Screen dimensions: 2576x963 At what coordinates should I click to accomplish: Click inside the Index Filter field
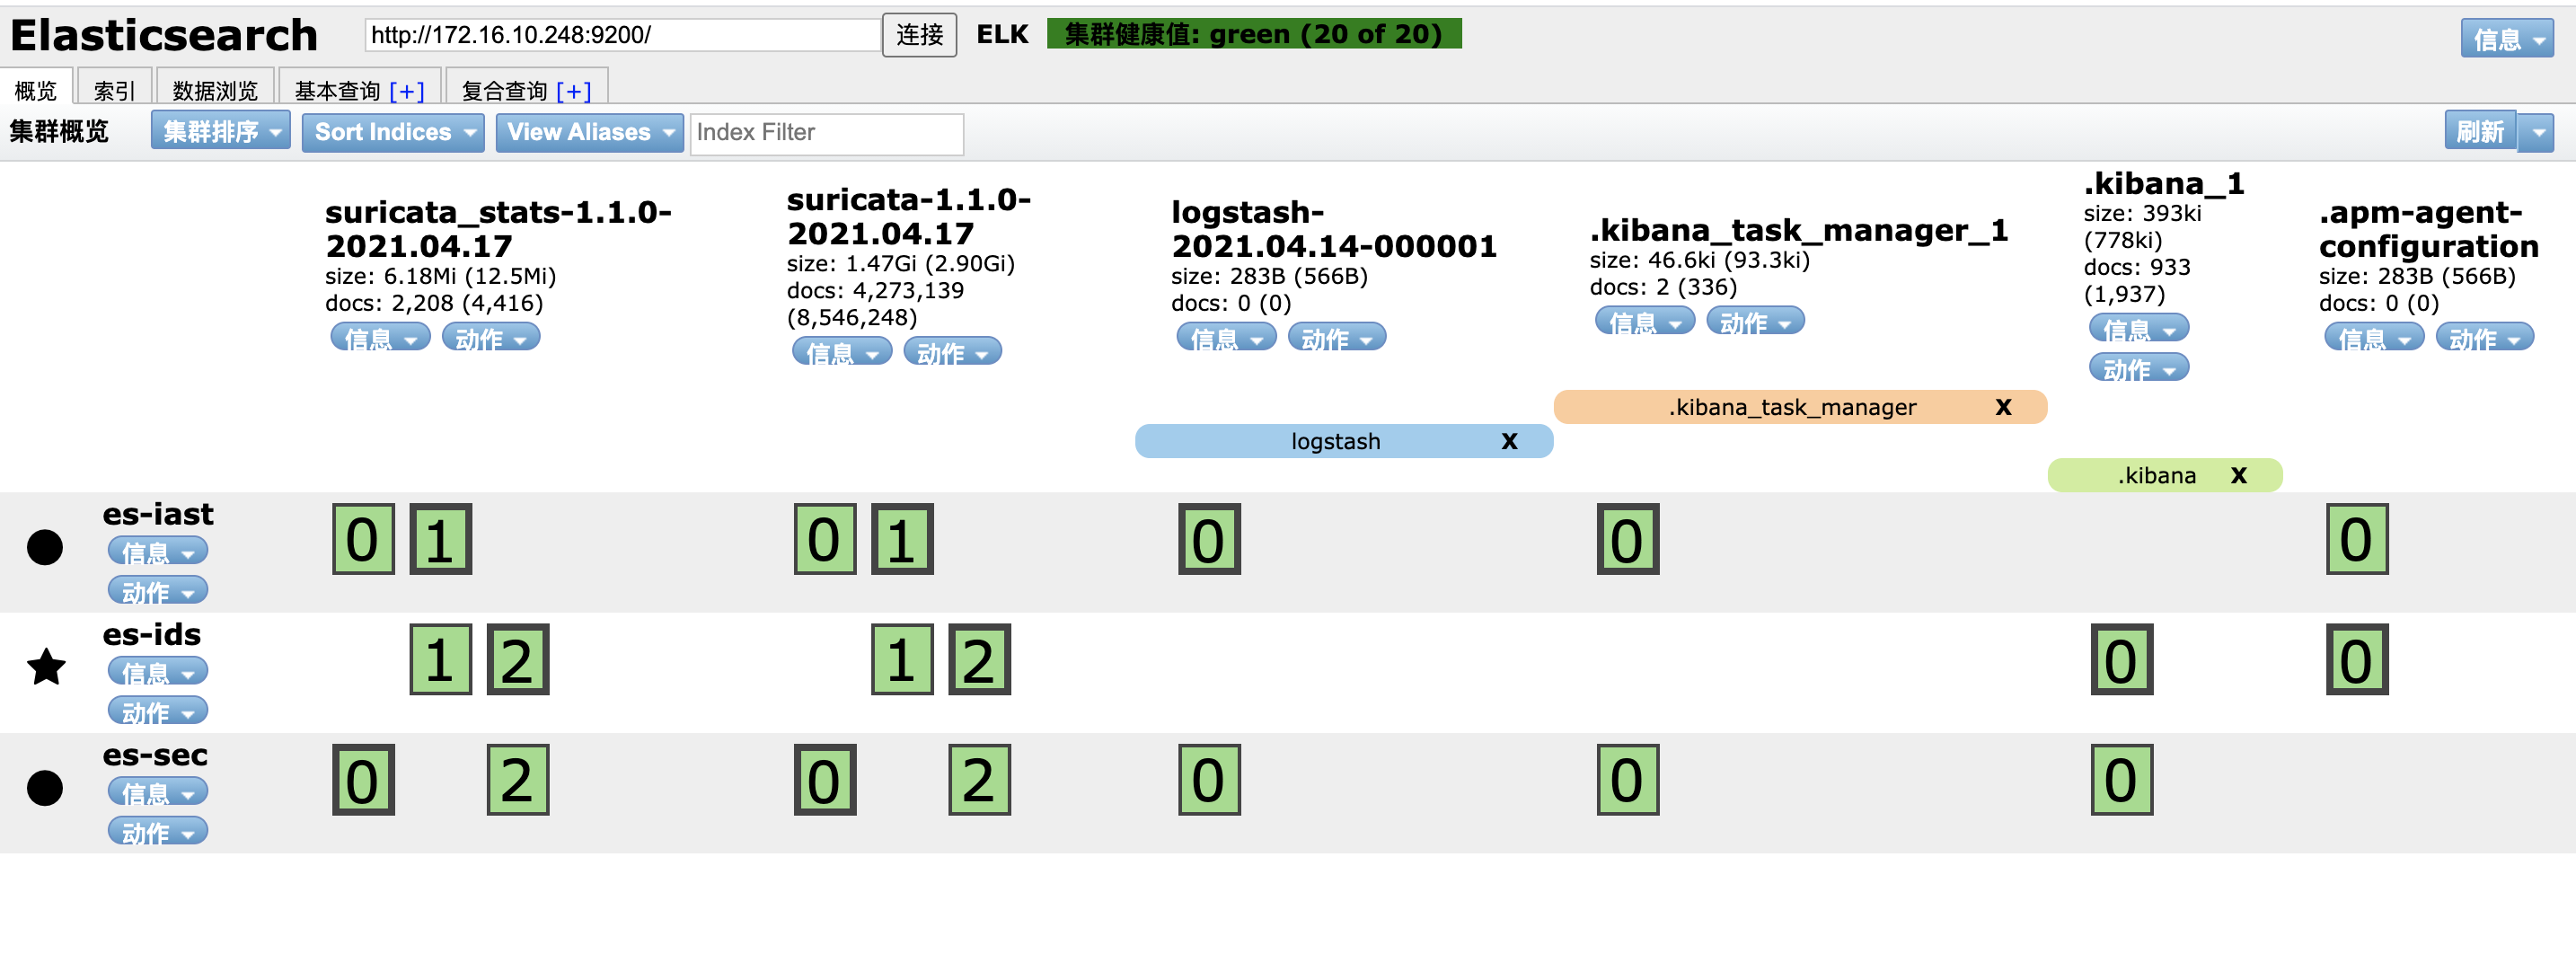826,132
